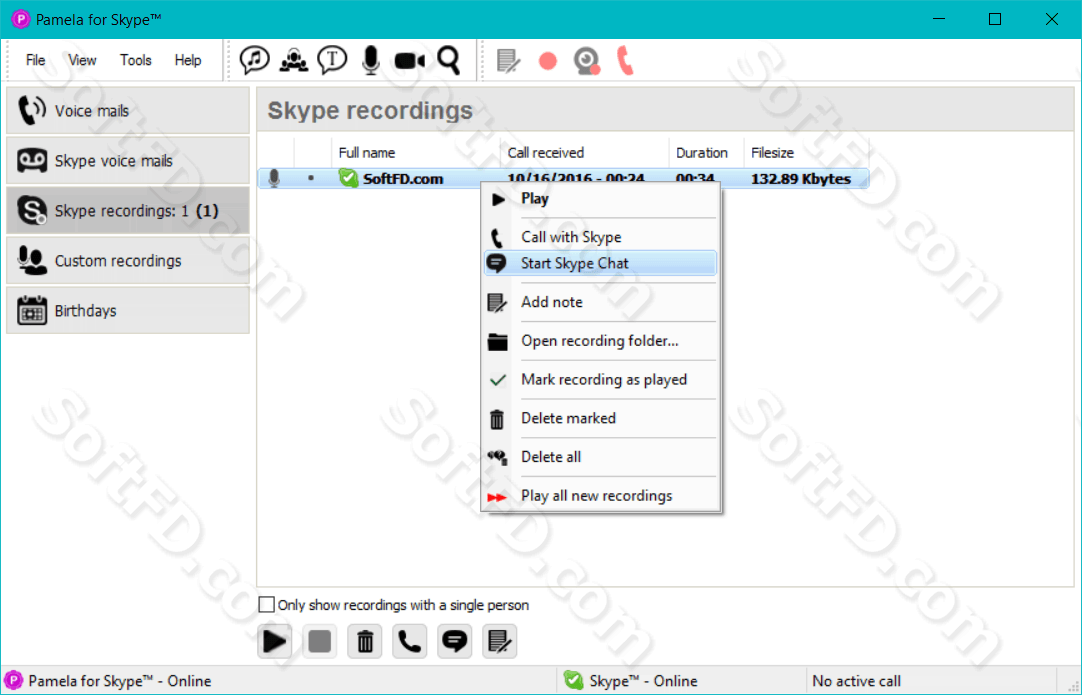Click the bottom Stop button
Image resolution: width=1082 pixels, height=695 pixels.
(319, 641)
